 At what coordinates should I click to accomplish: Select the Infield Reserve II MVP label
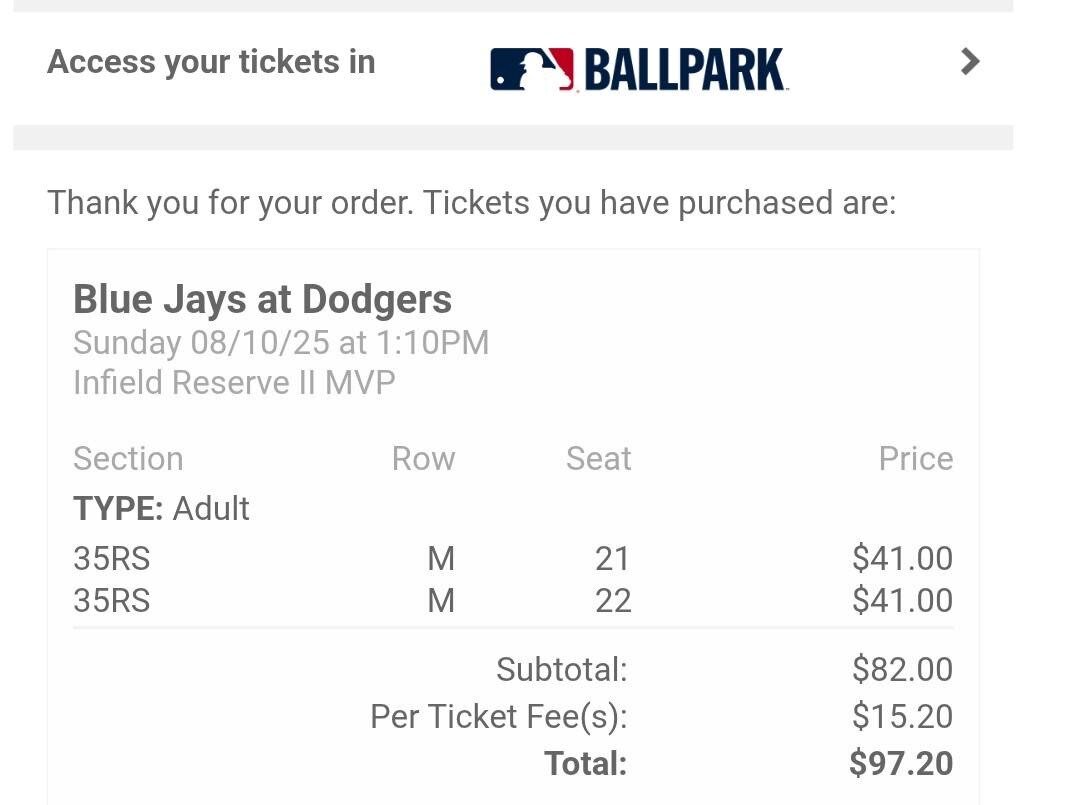(x=234, y=382)
